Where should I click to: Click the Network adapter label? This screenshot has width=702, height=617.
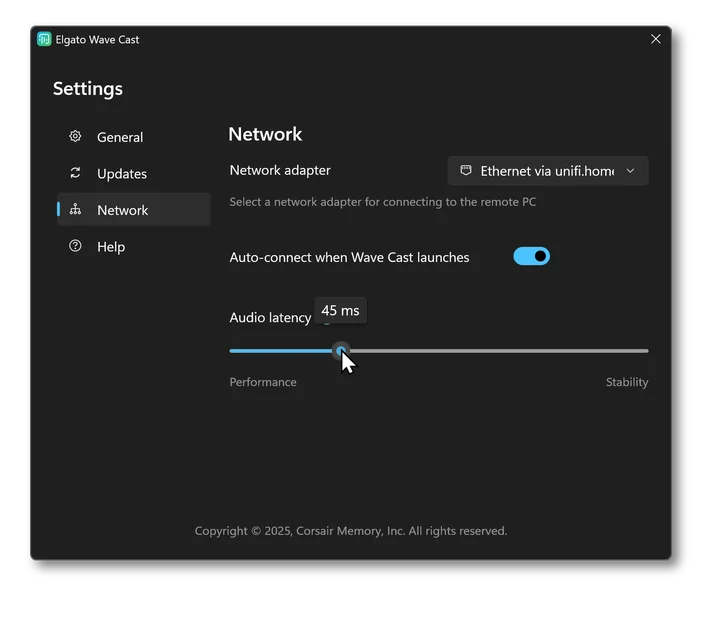tap(280, 170)
